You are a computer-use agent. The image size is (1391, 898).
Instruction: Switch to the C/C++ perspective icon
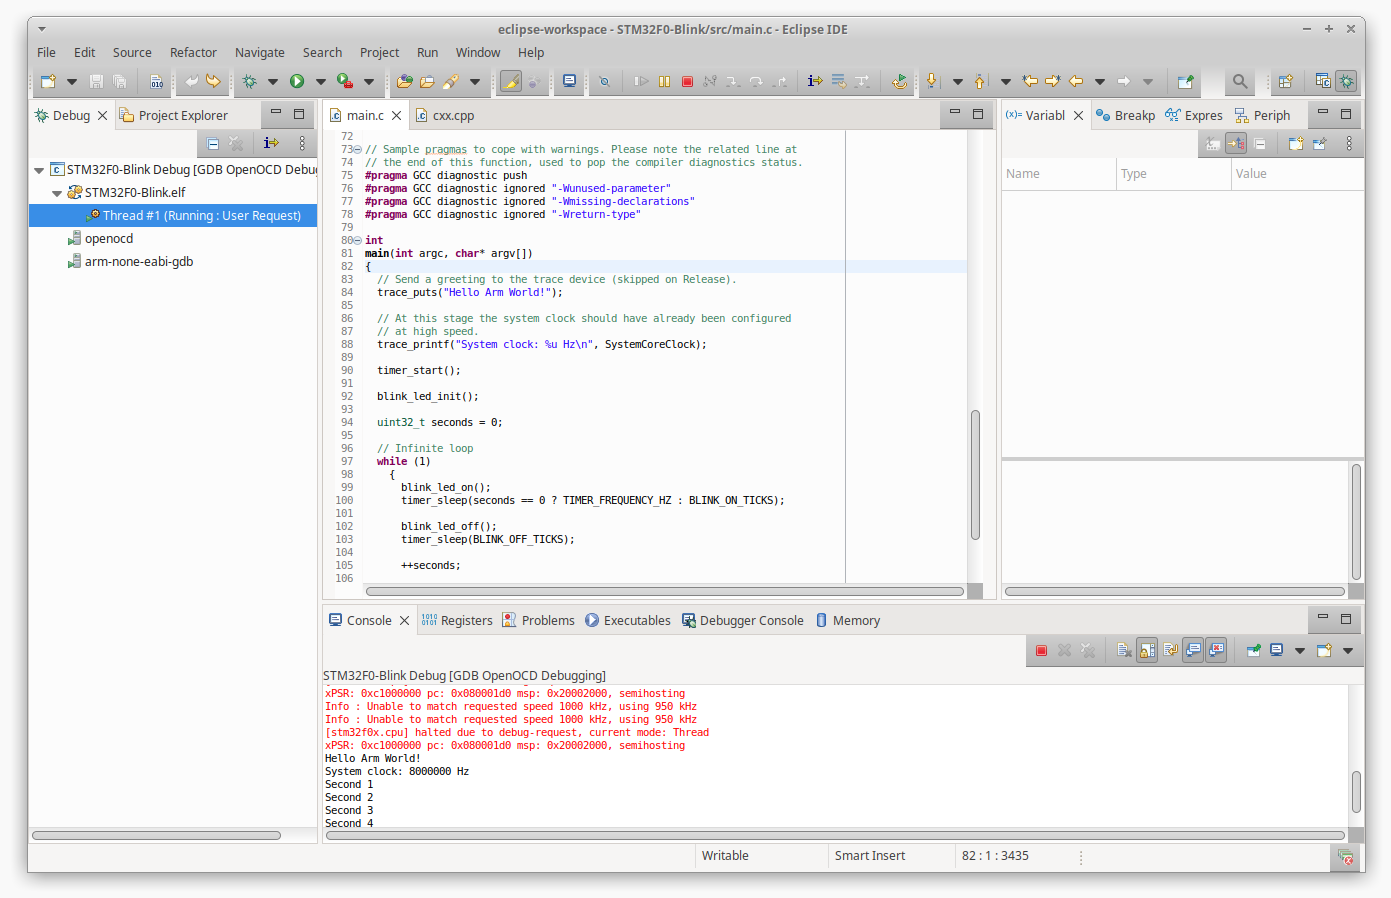click(x=1323, y=81)
